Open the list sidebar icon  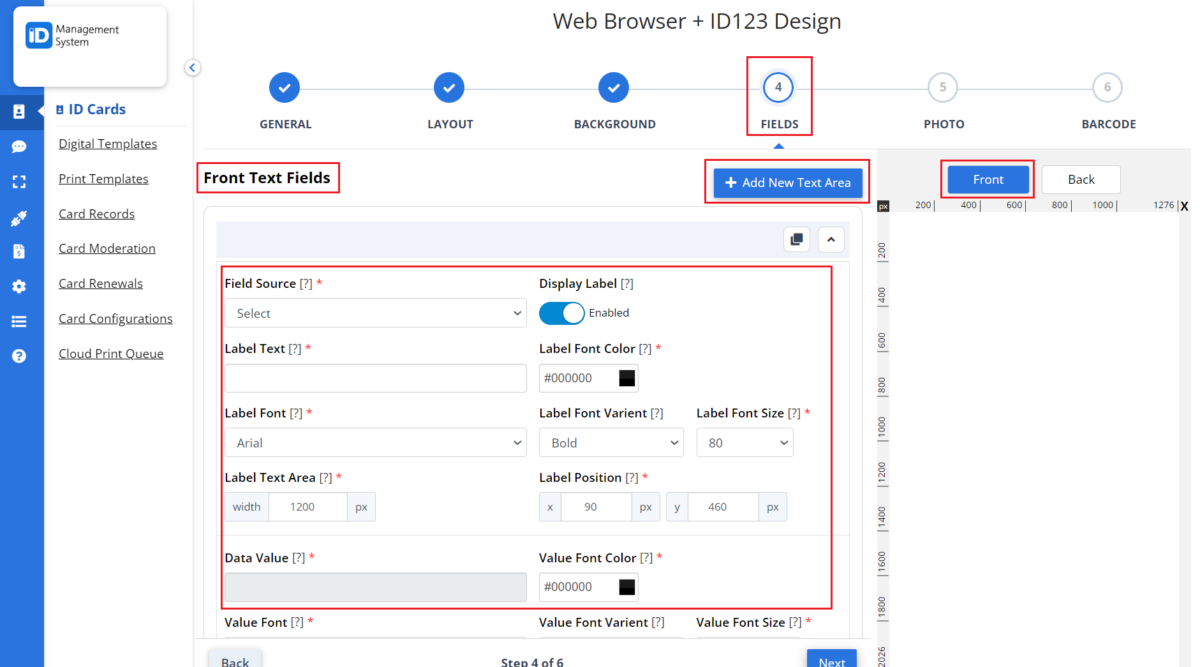(19, 321)
